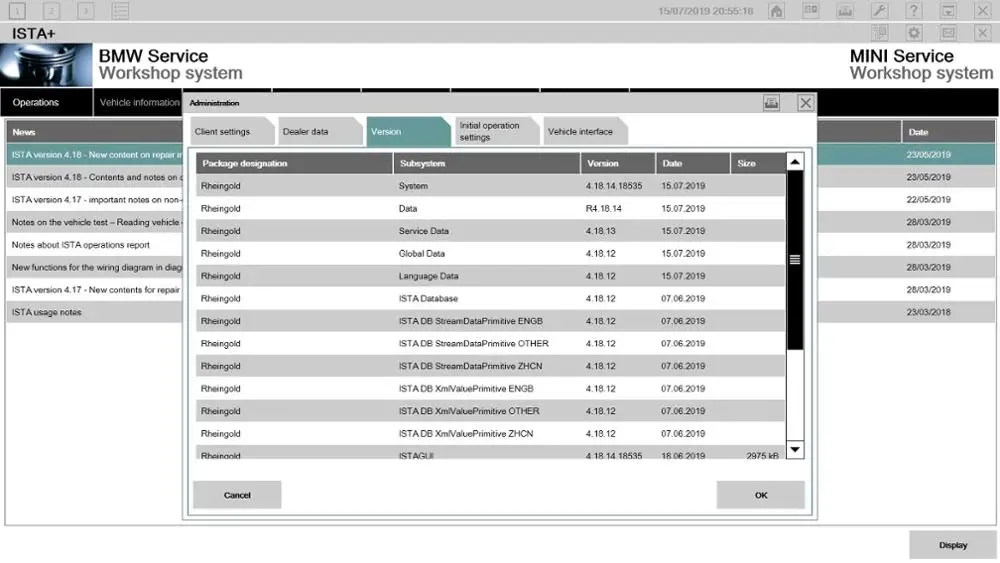Close the Administration dialog
The image size is (1000, 563).
[x=805, y=103]
